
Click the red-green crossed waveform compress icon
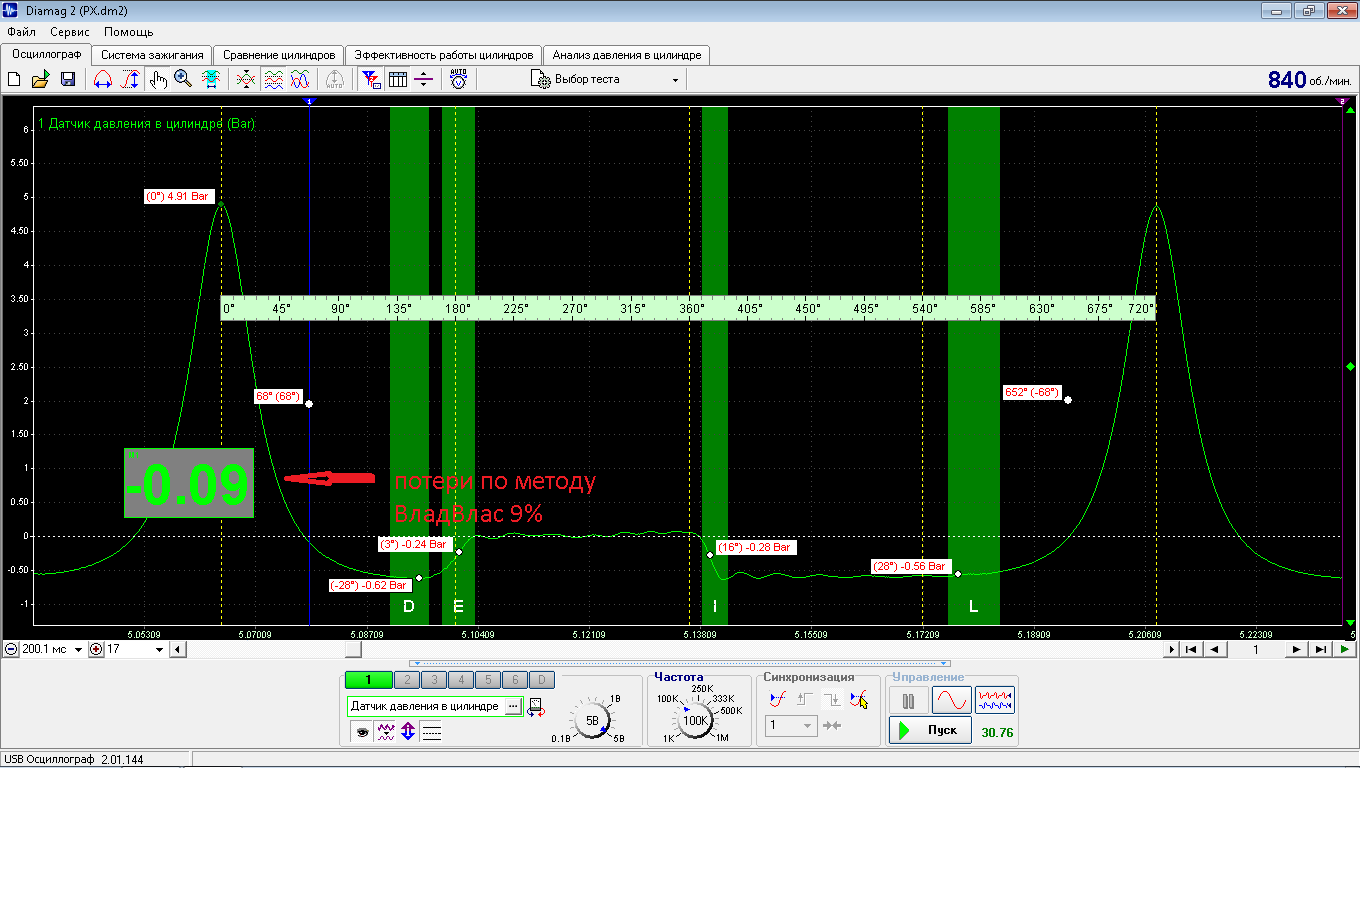246,79
